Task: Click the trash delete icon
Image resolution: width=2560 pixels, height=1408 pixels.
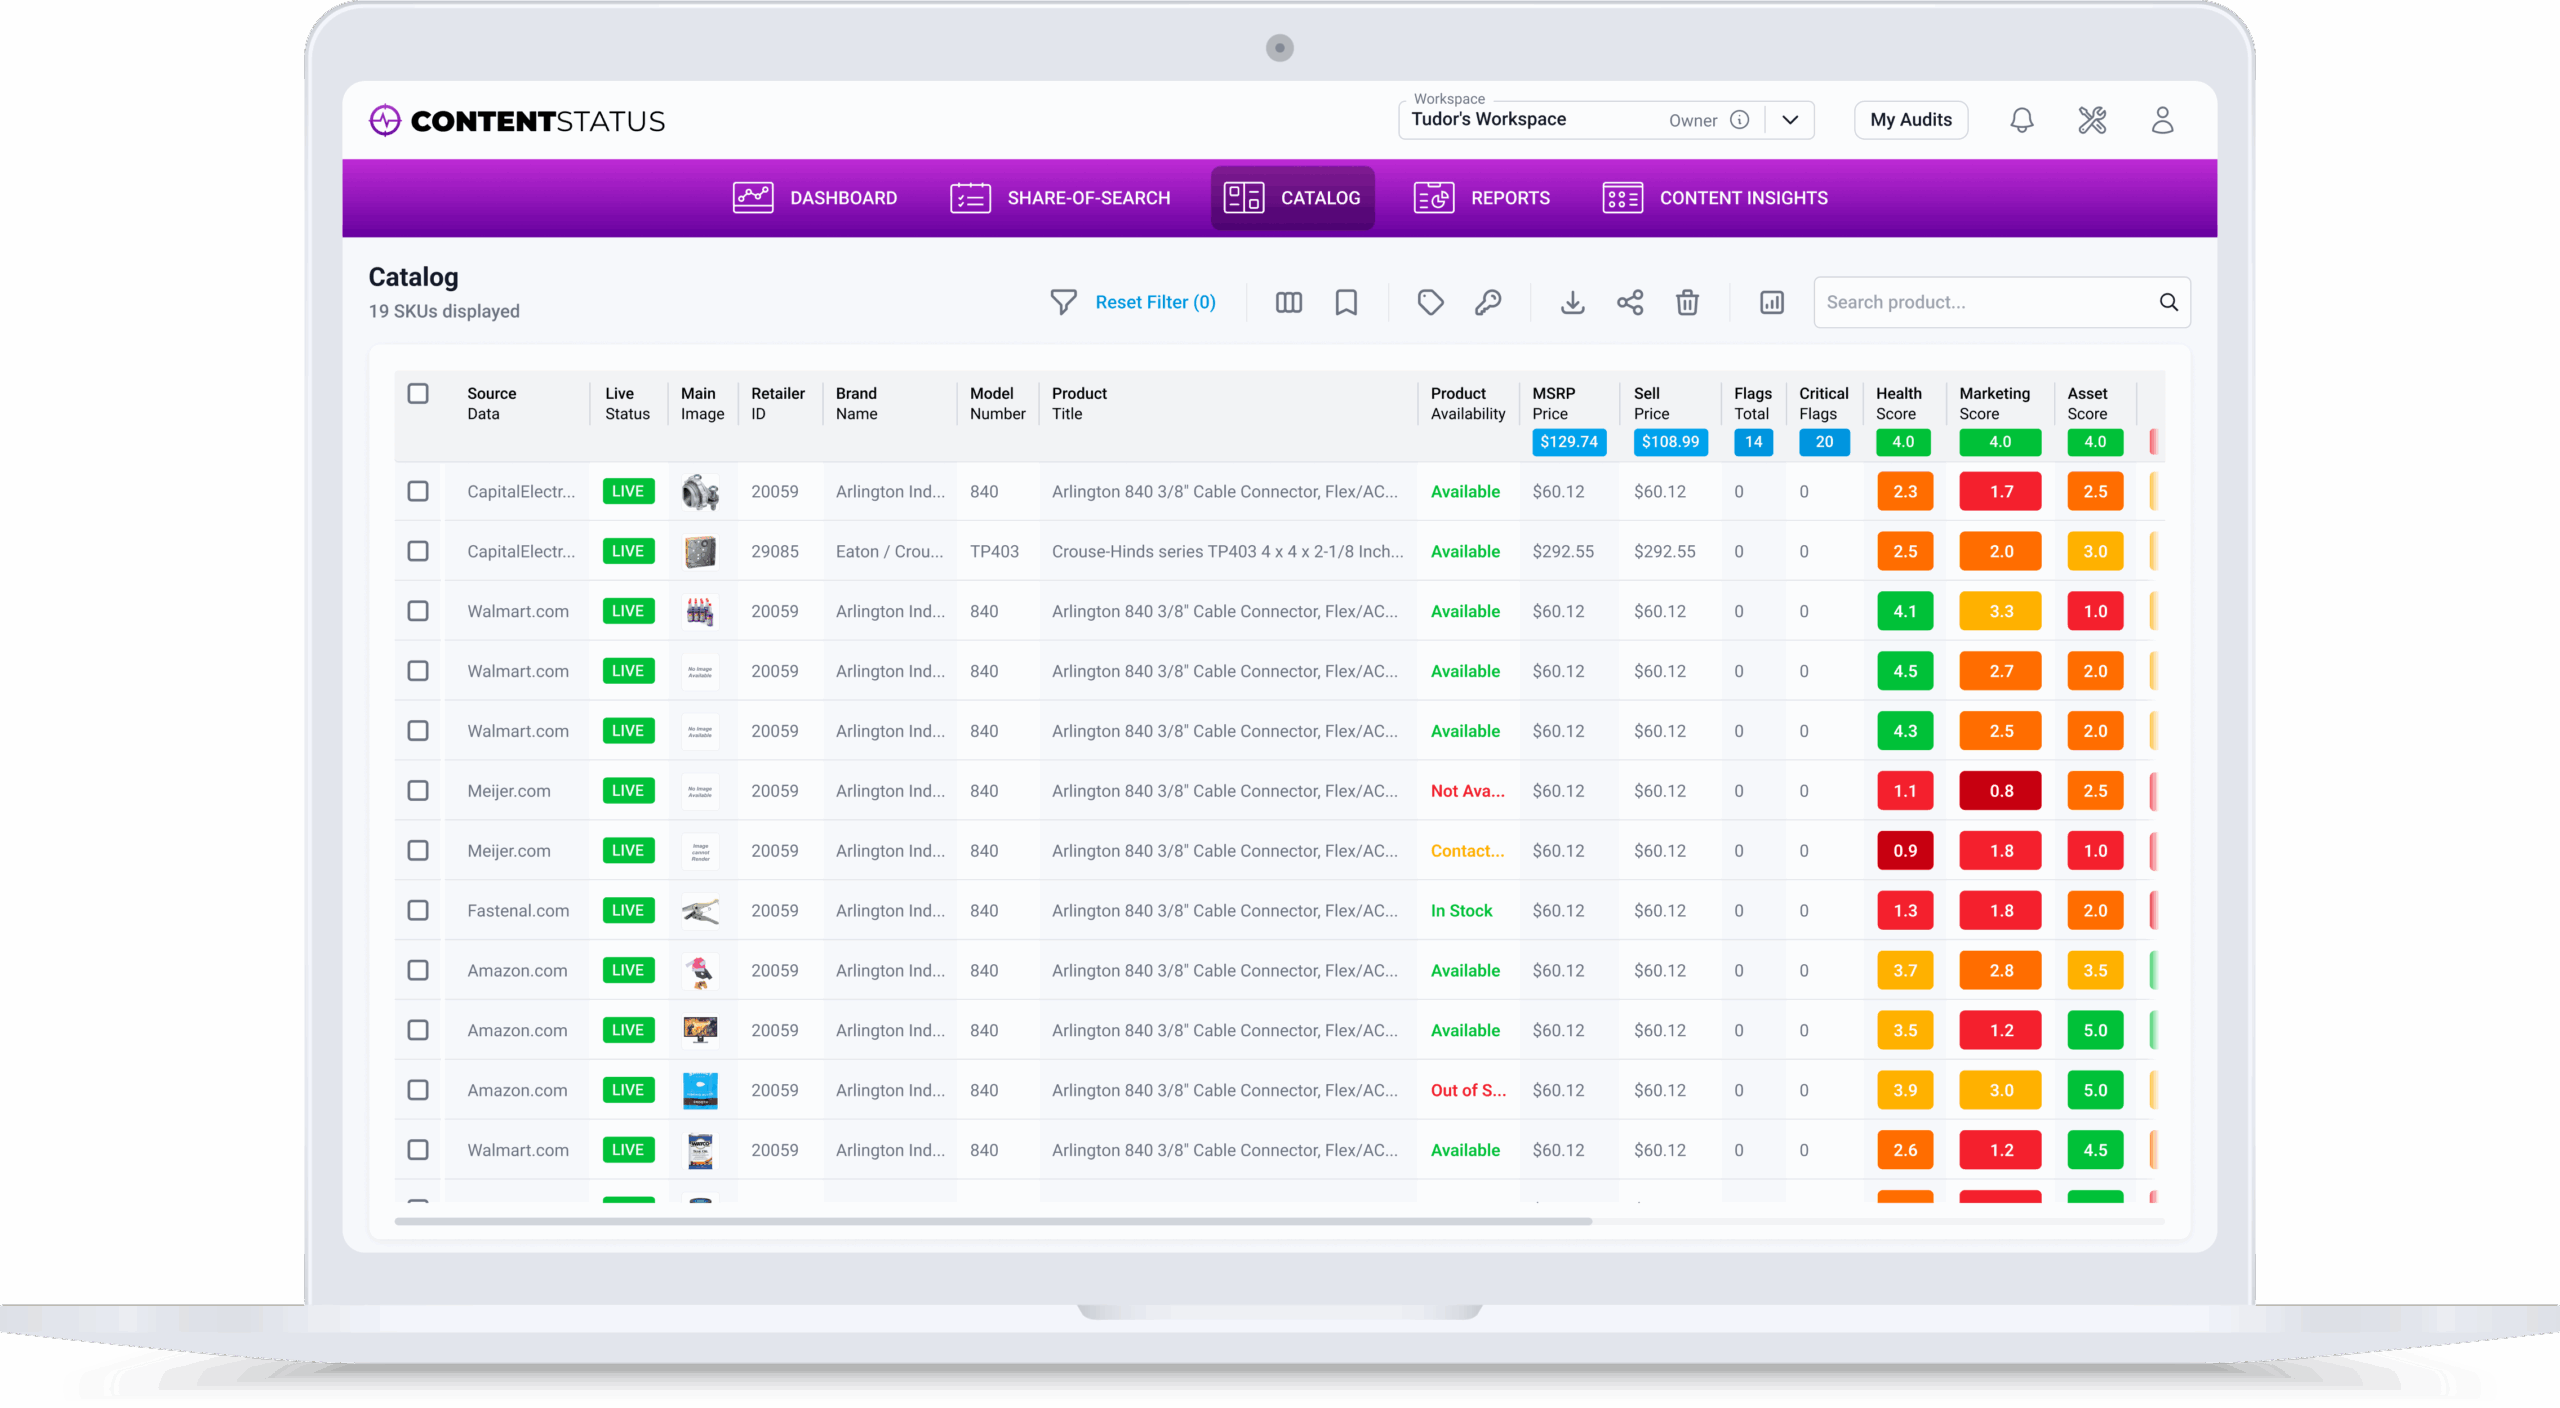Action: tap(1687, 302)
